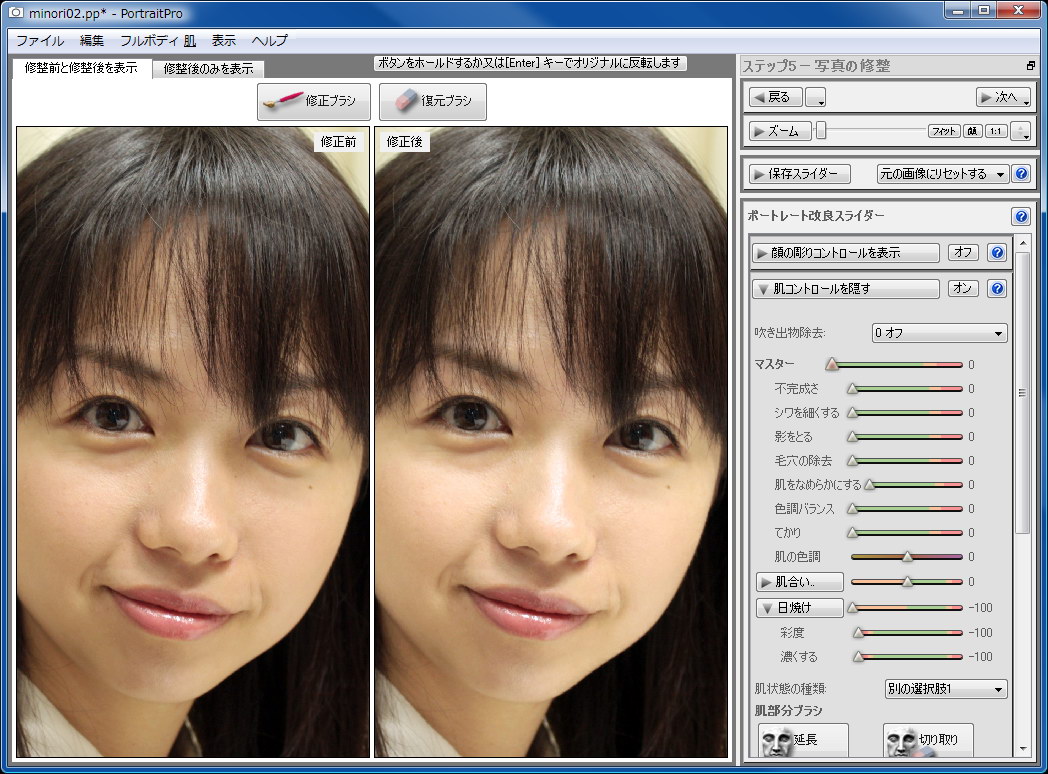The image size is (1048, 774).
Task: Select the 復元ブラシ restore brush tool
Action: click(x=432, y=101)
